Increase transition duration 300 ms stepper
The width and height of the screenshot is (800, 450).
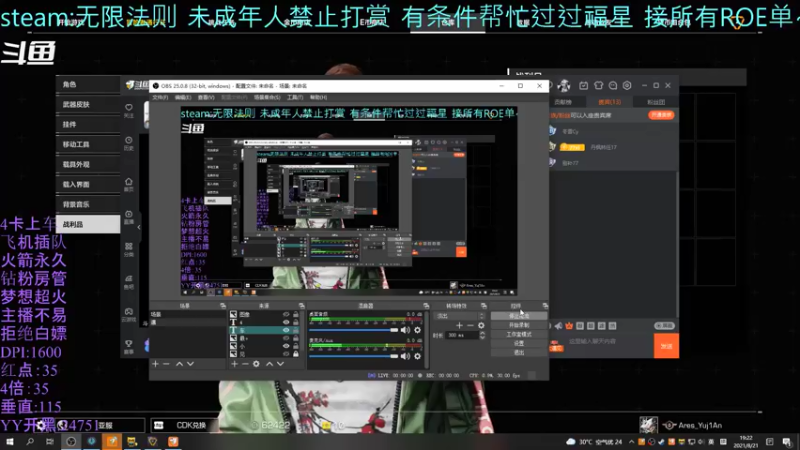pos(483,333)
